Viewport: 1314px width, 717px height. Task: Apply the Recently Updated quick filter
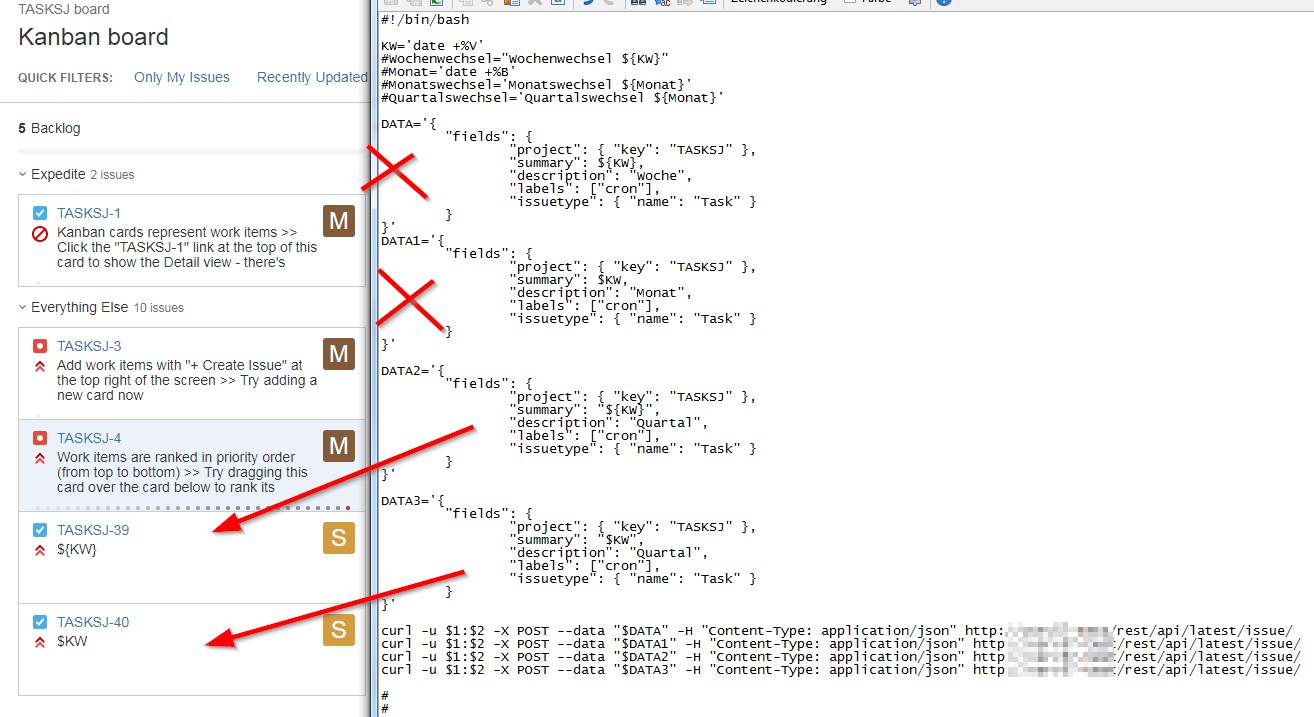point(312,77)
